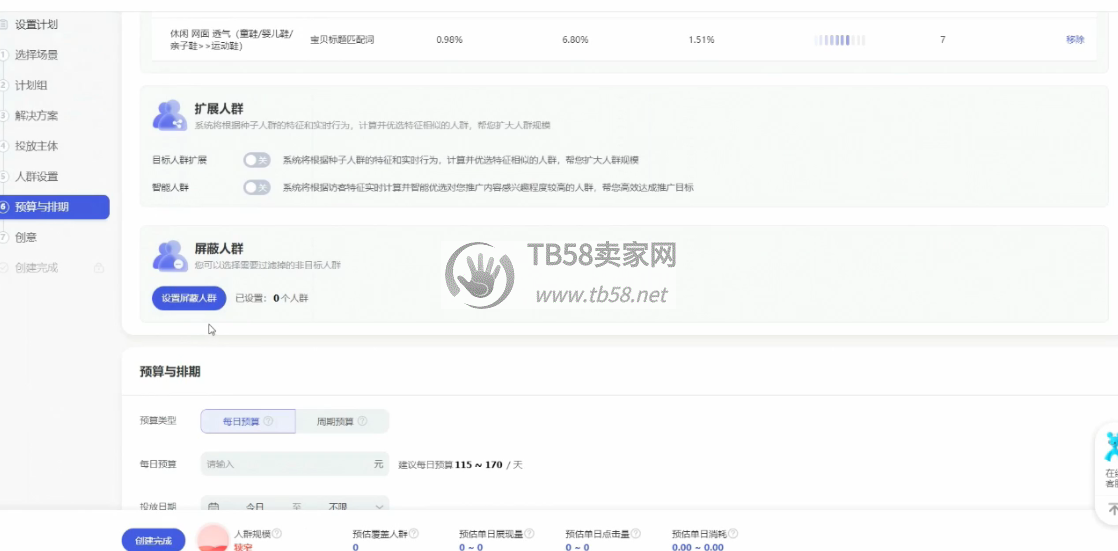Click the greyed 创建完成 sidebar step

click(36, 268)
